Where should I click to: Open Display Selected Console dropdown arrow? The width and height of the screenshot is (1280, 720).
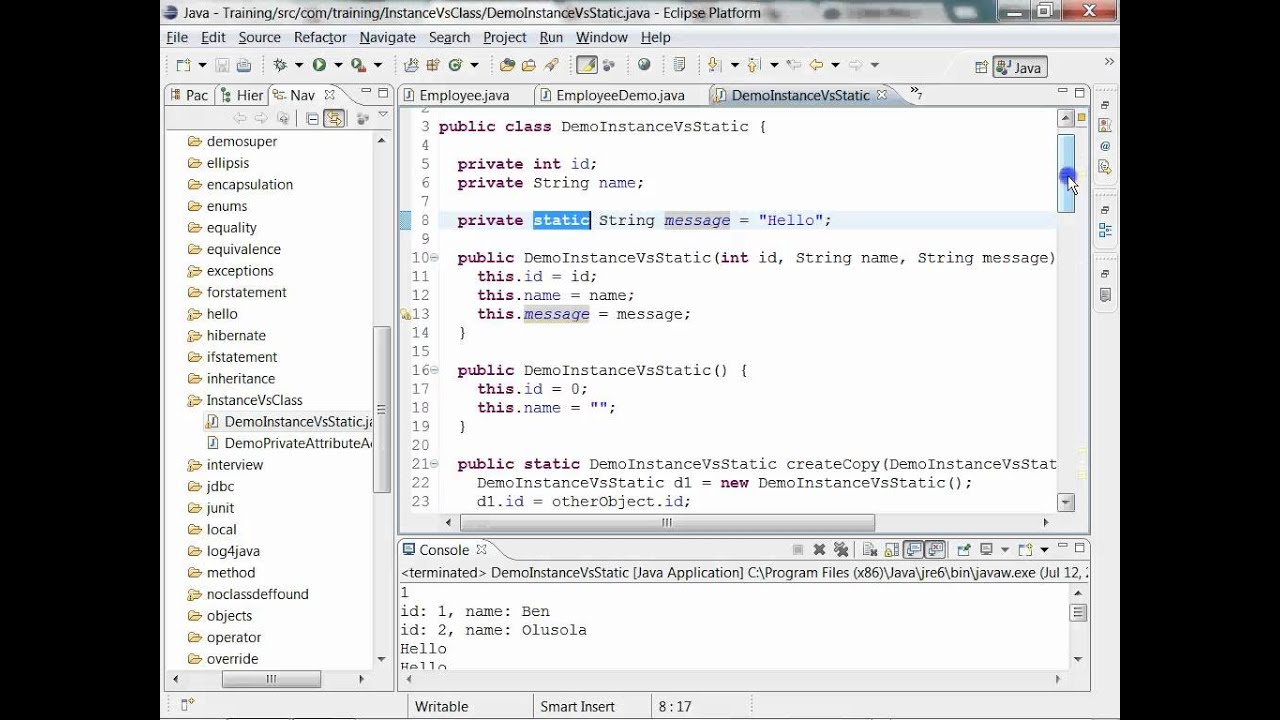click(1003, 550)
